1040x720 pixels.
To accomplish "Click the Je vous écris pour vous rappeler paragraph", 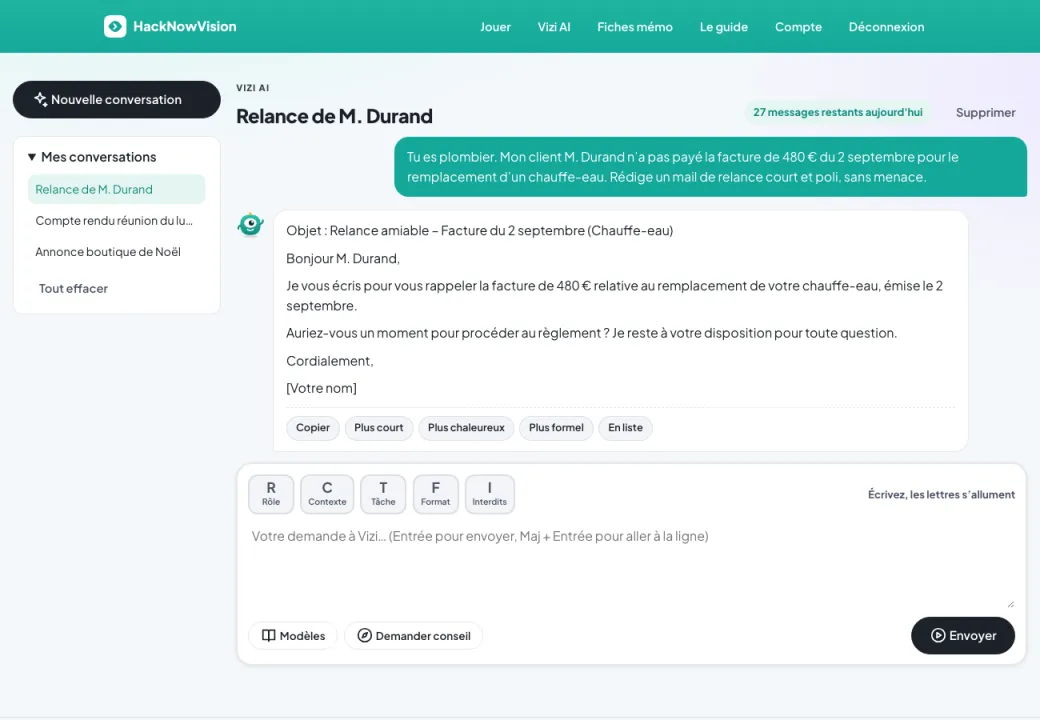I will click(614, 296).
